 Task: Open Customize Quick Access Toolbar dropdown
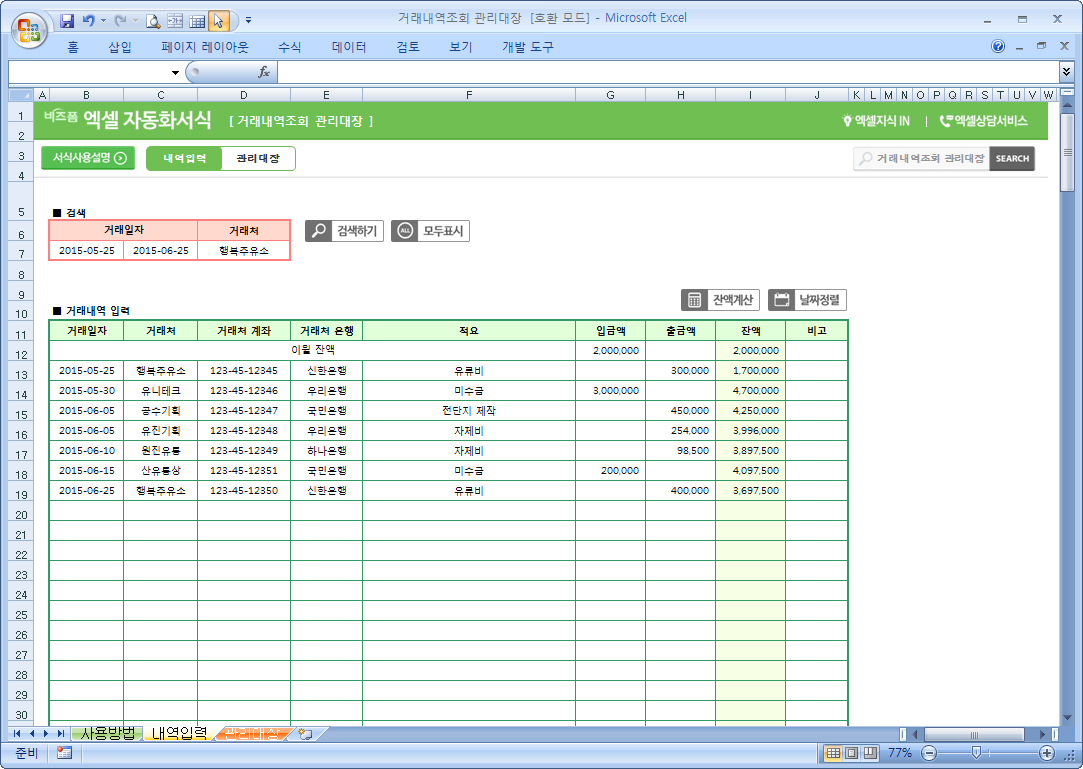(x=248, y=20)
